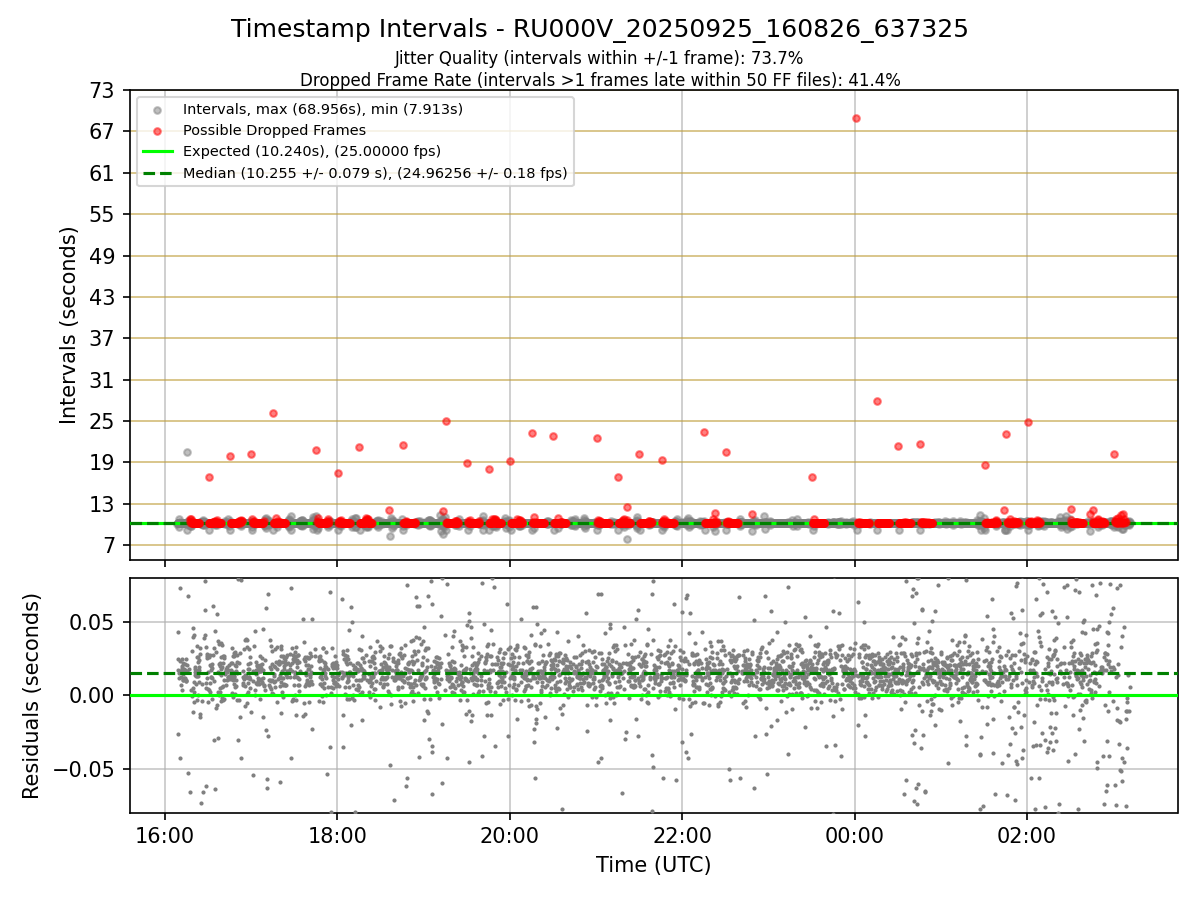1200x900 pixels.
Task: Click the '25' y-axis tick label
Action: (x=104, y=421)
